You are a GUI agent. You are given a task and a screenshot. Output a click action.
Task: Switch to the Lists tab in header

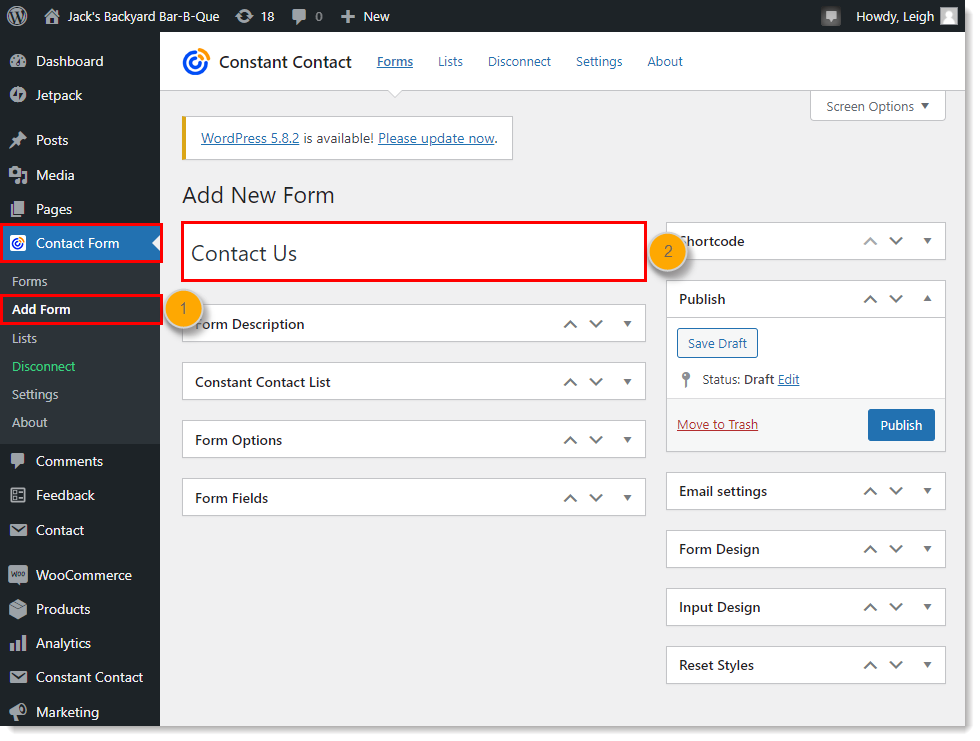click(x=450, y=61)
